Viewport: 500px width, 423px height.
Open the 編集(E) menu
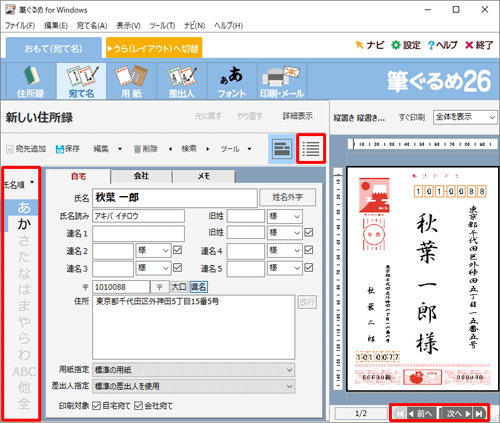coord(56,26)
